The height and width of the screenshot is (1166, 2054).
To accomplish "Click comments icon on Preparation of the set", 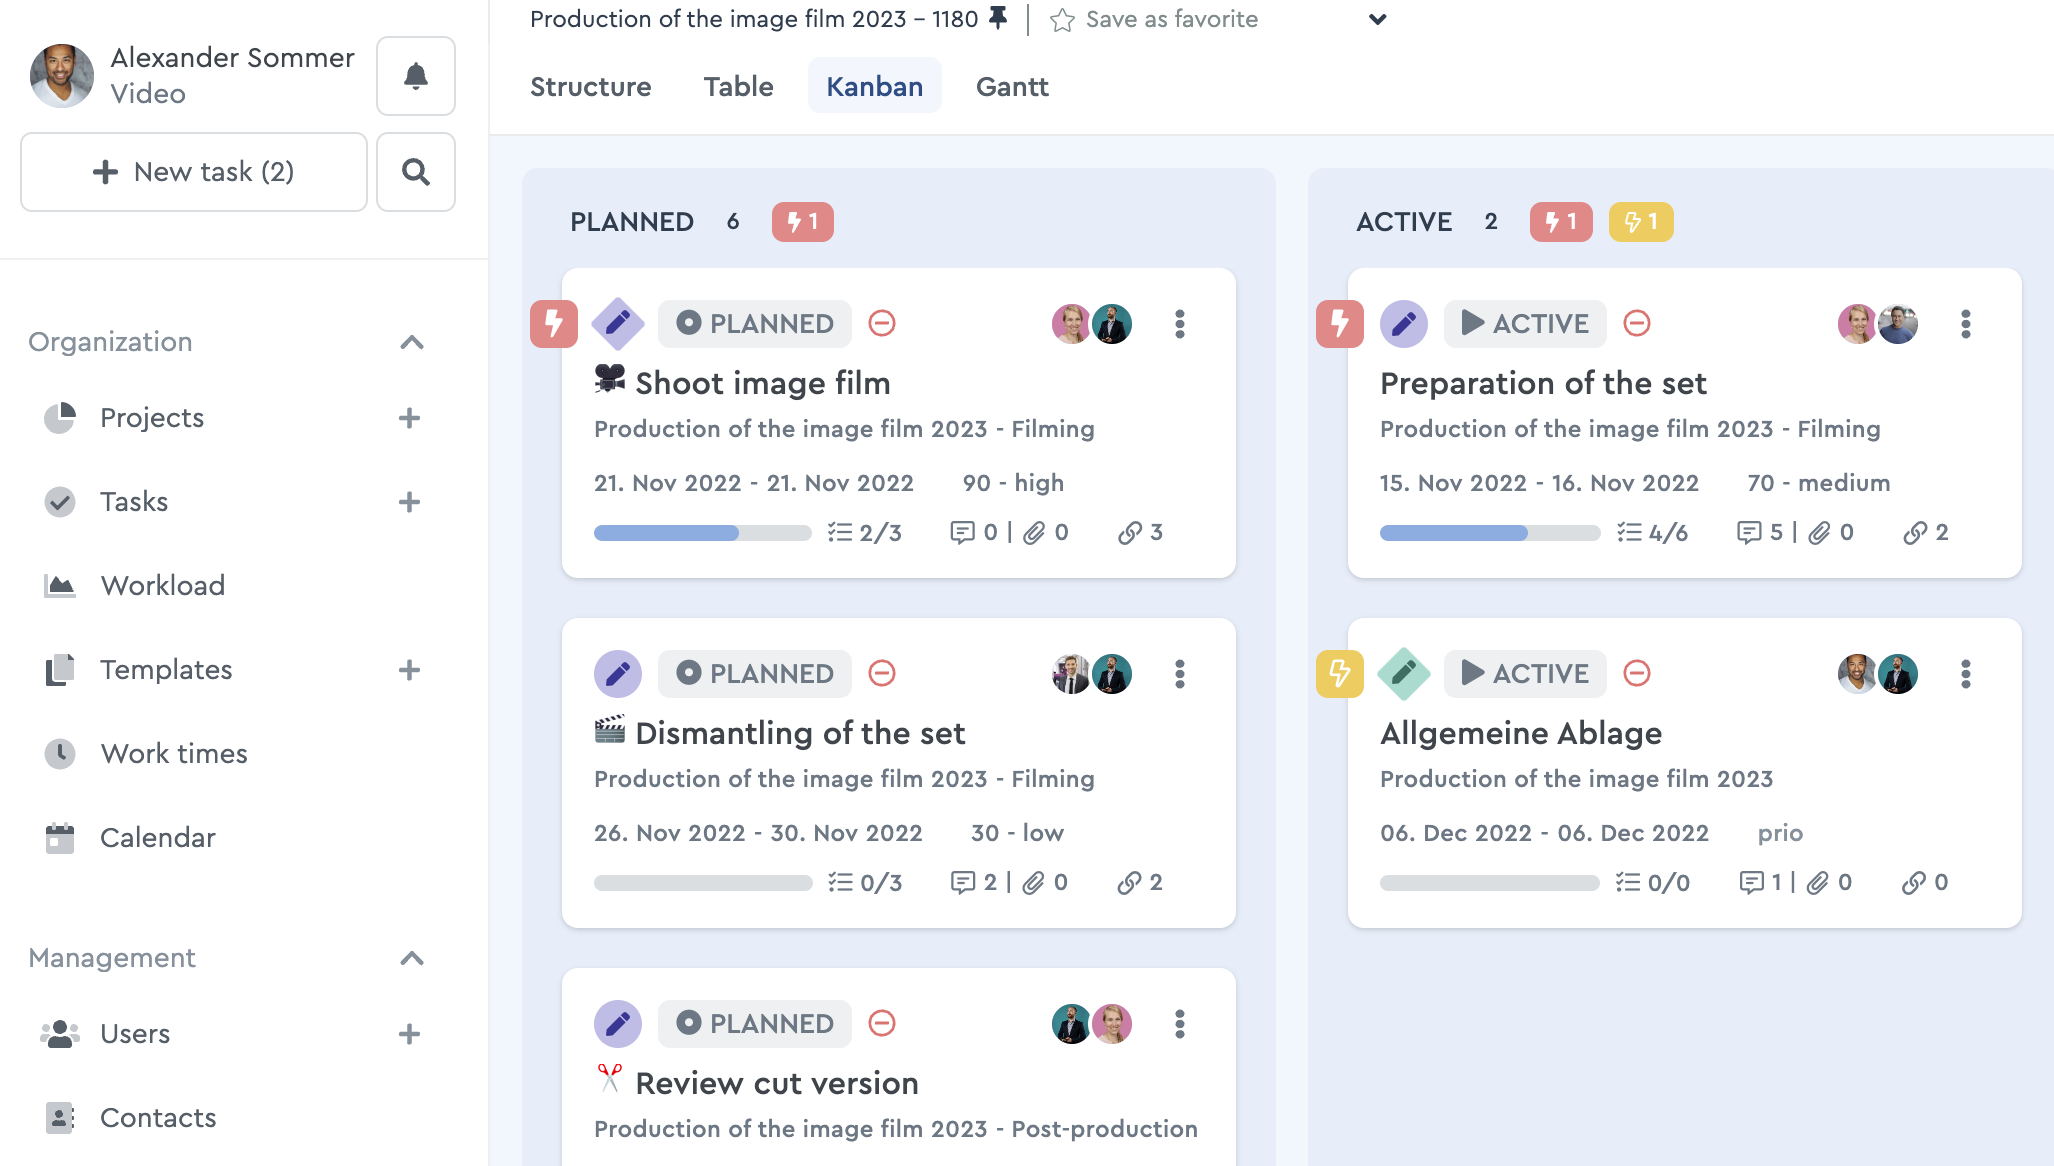I will point(1749,533).
